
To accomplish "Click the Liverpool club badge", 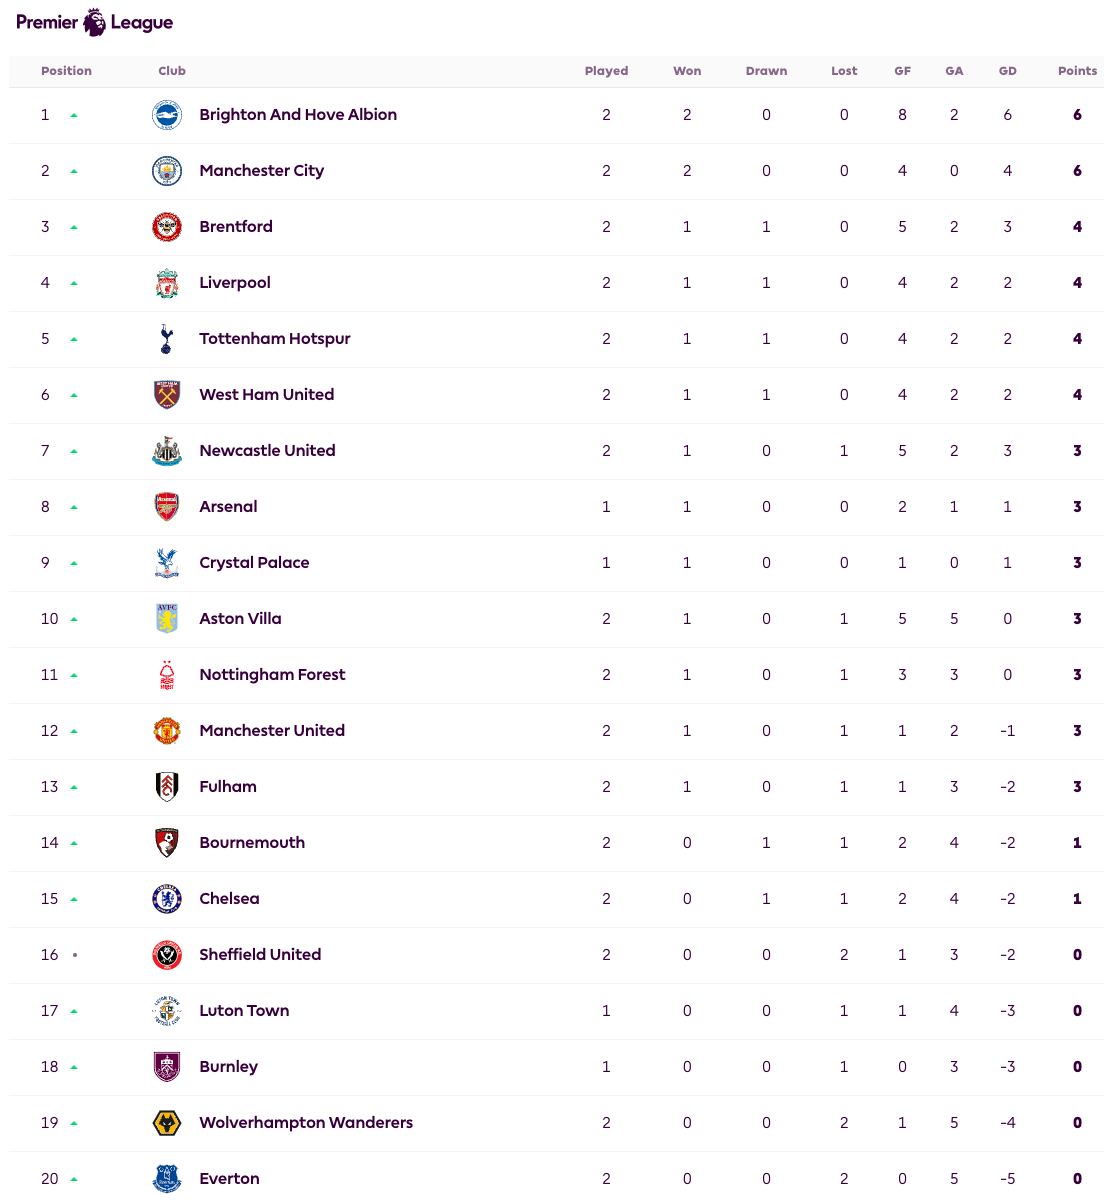I will click(167, 283).
